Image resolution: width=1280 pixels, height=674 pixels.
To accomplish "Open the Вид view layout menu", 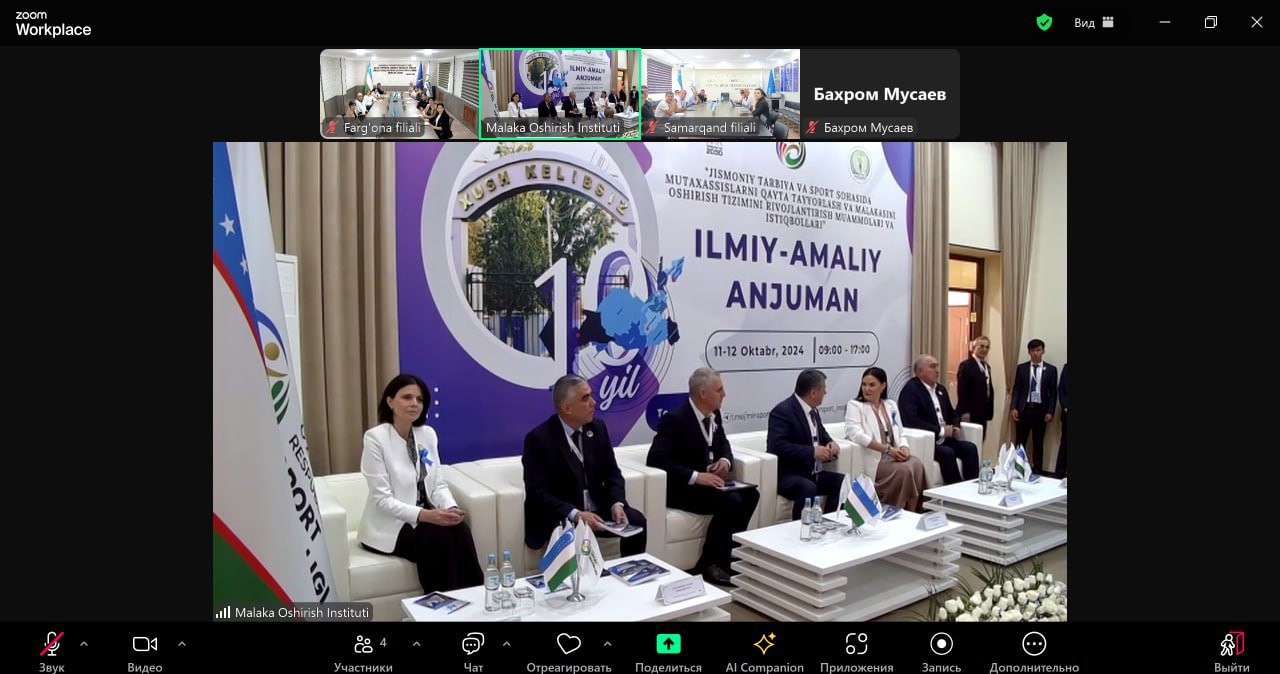I will coord(1094,22).
